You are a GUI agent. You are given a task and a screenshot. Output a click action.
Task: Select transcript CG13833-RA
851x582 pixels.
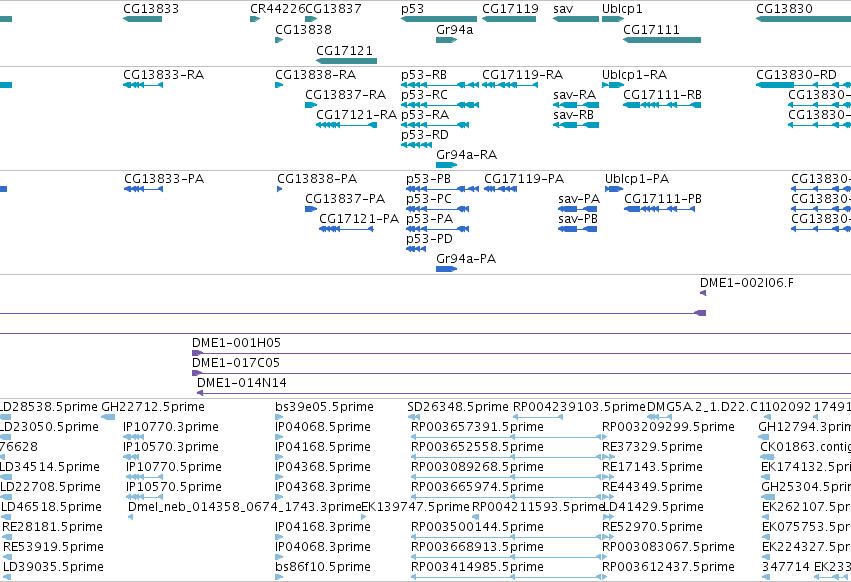[163, 75]
